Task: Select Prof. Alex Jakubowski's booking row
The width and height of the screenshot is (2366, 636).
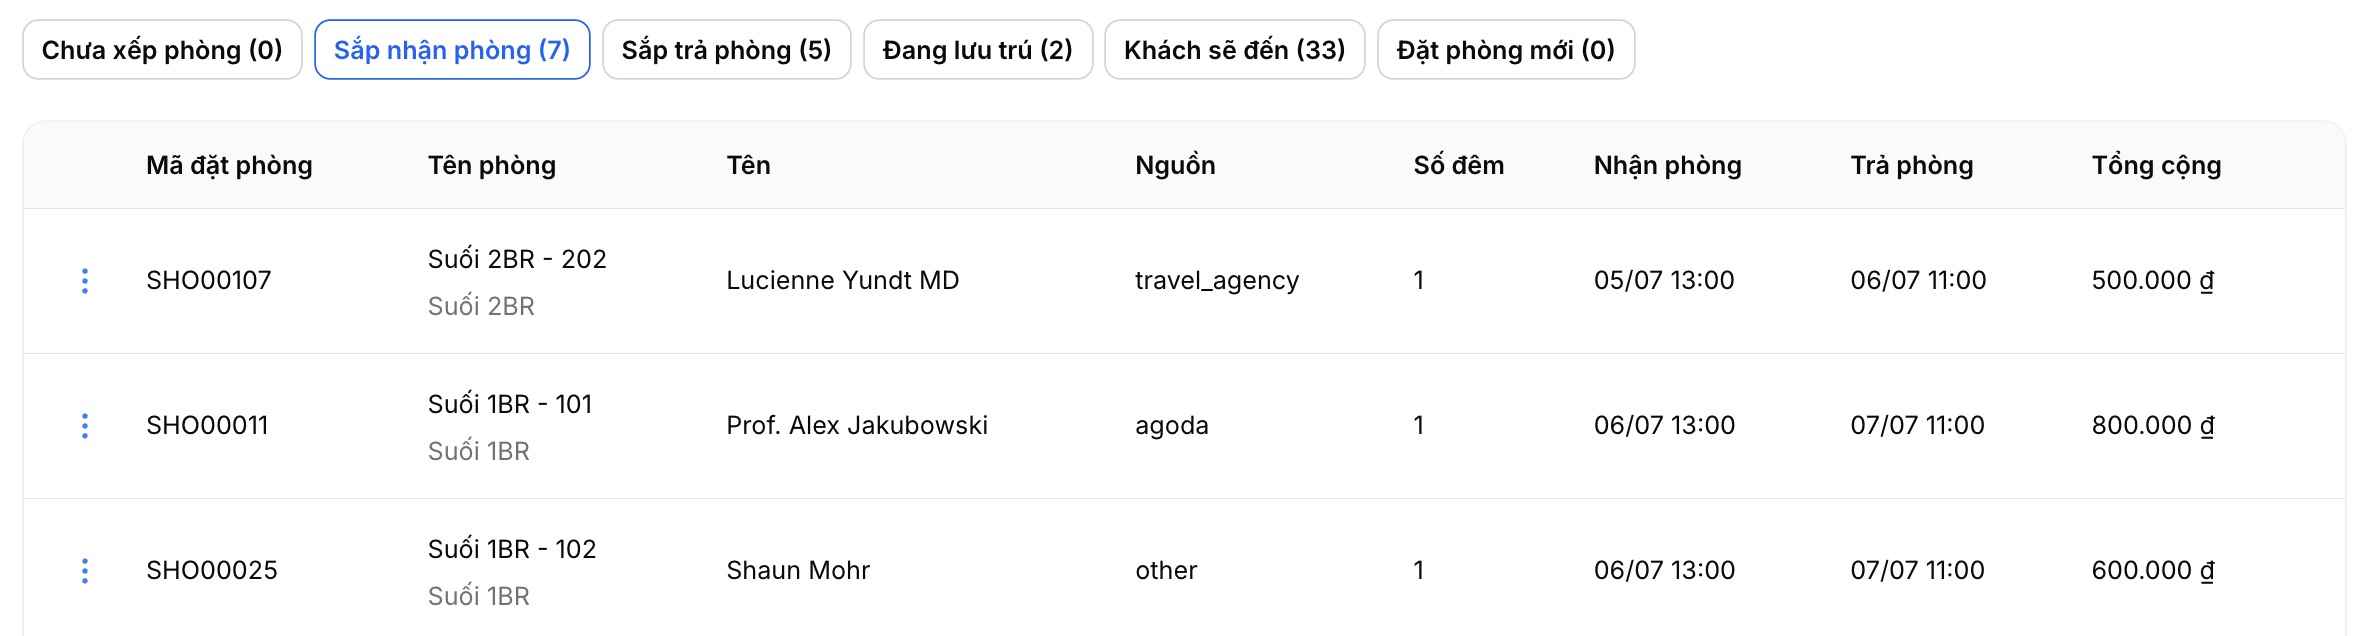Action: pyautogui.click(x=1184, y=426)
